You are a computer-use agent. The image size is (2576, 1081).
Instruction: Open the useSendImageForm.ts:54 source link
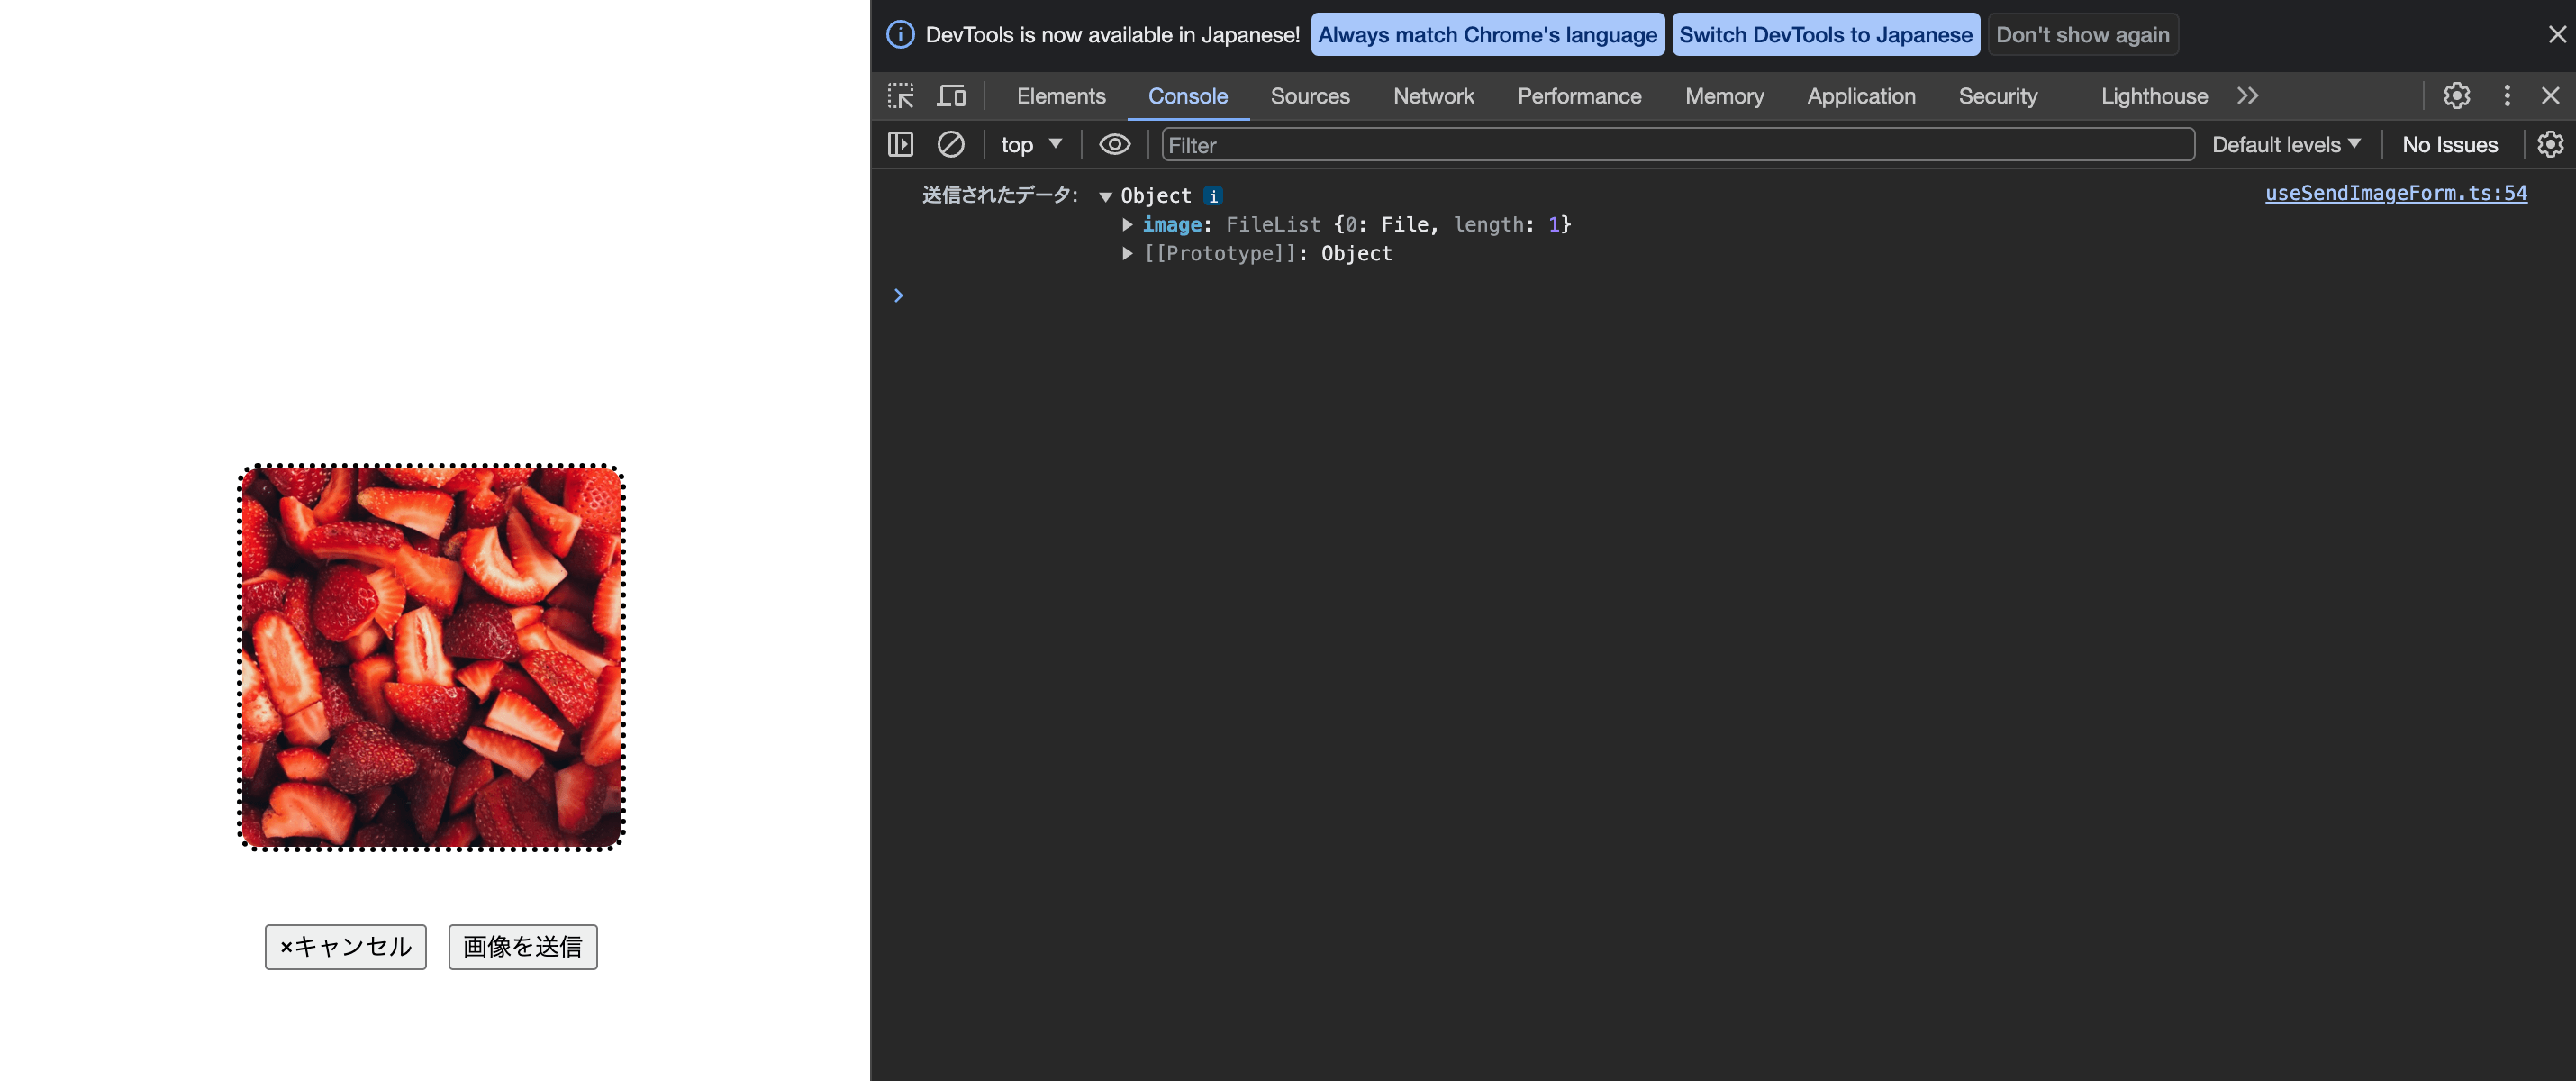[2395, 193]
